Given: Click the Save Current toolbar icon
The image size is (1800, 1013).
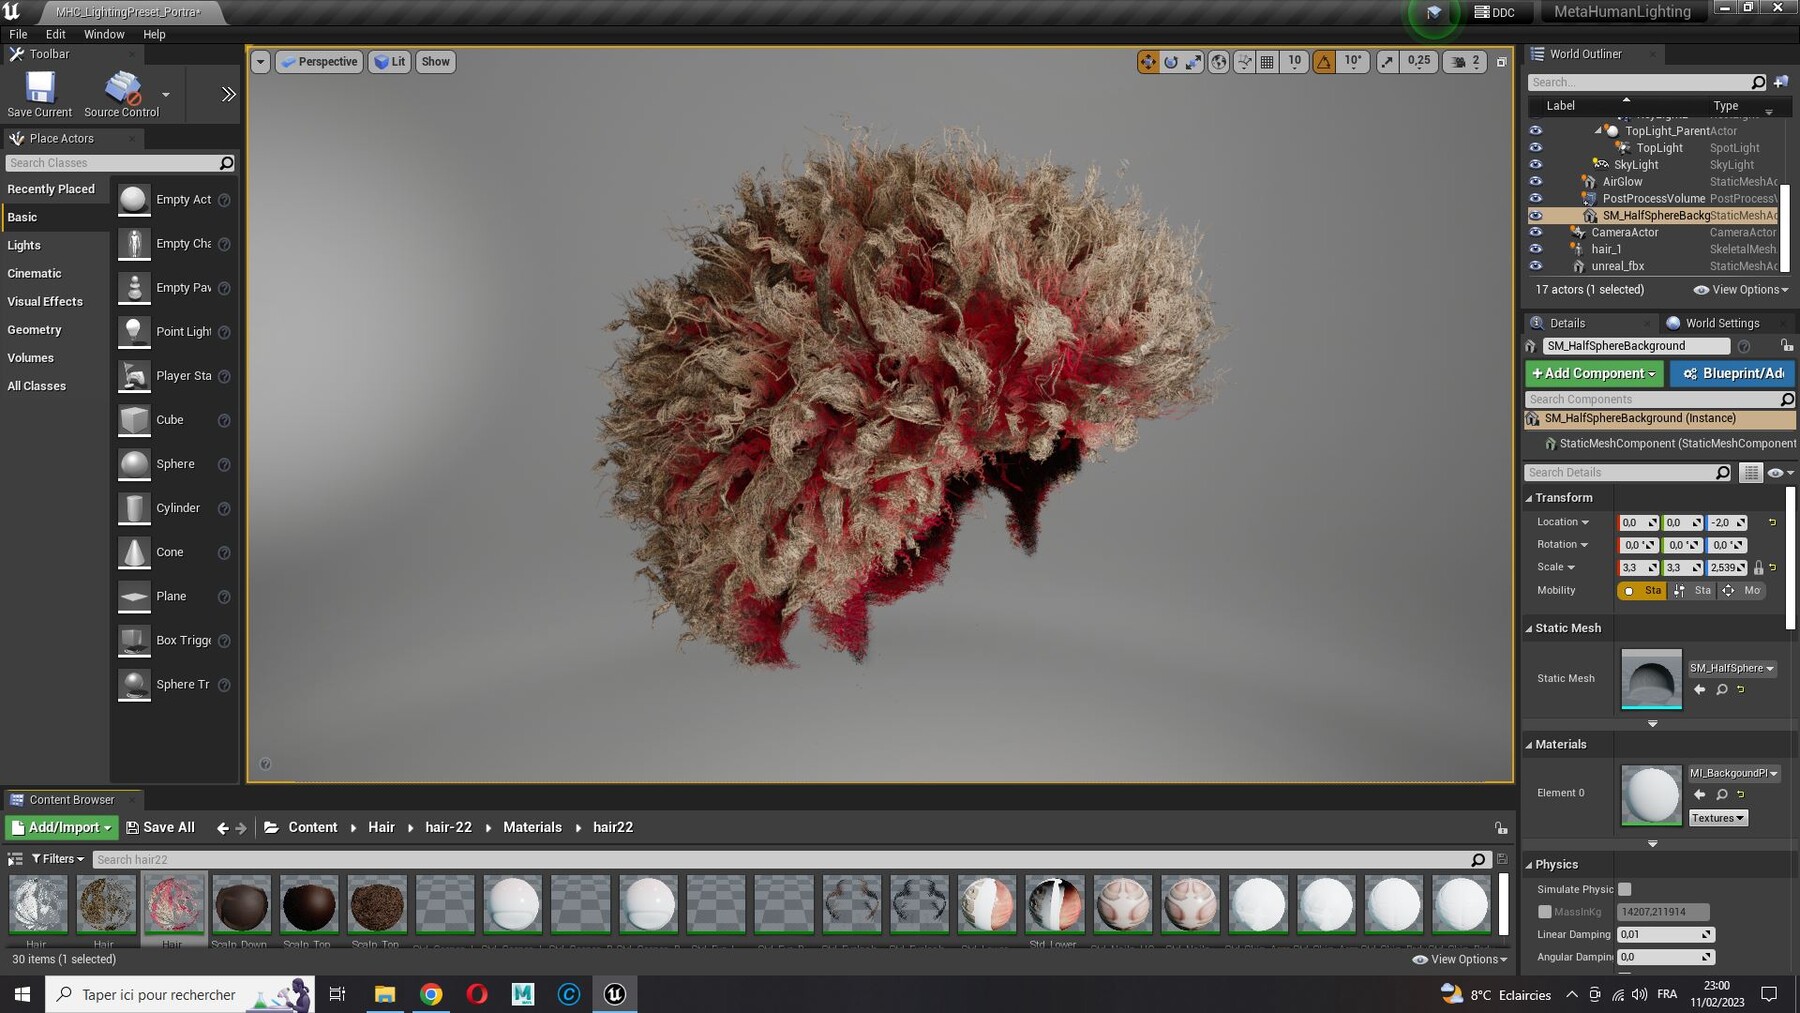Looking at the screenshot, I should (40, 89).
